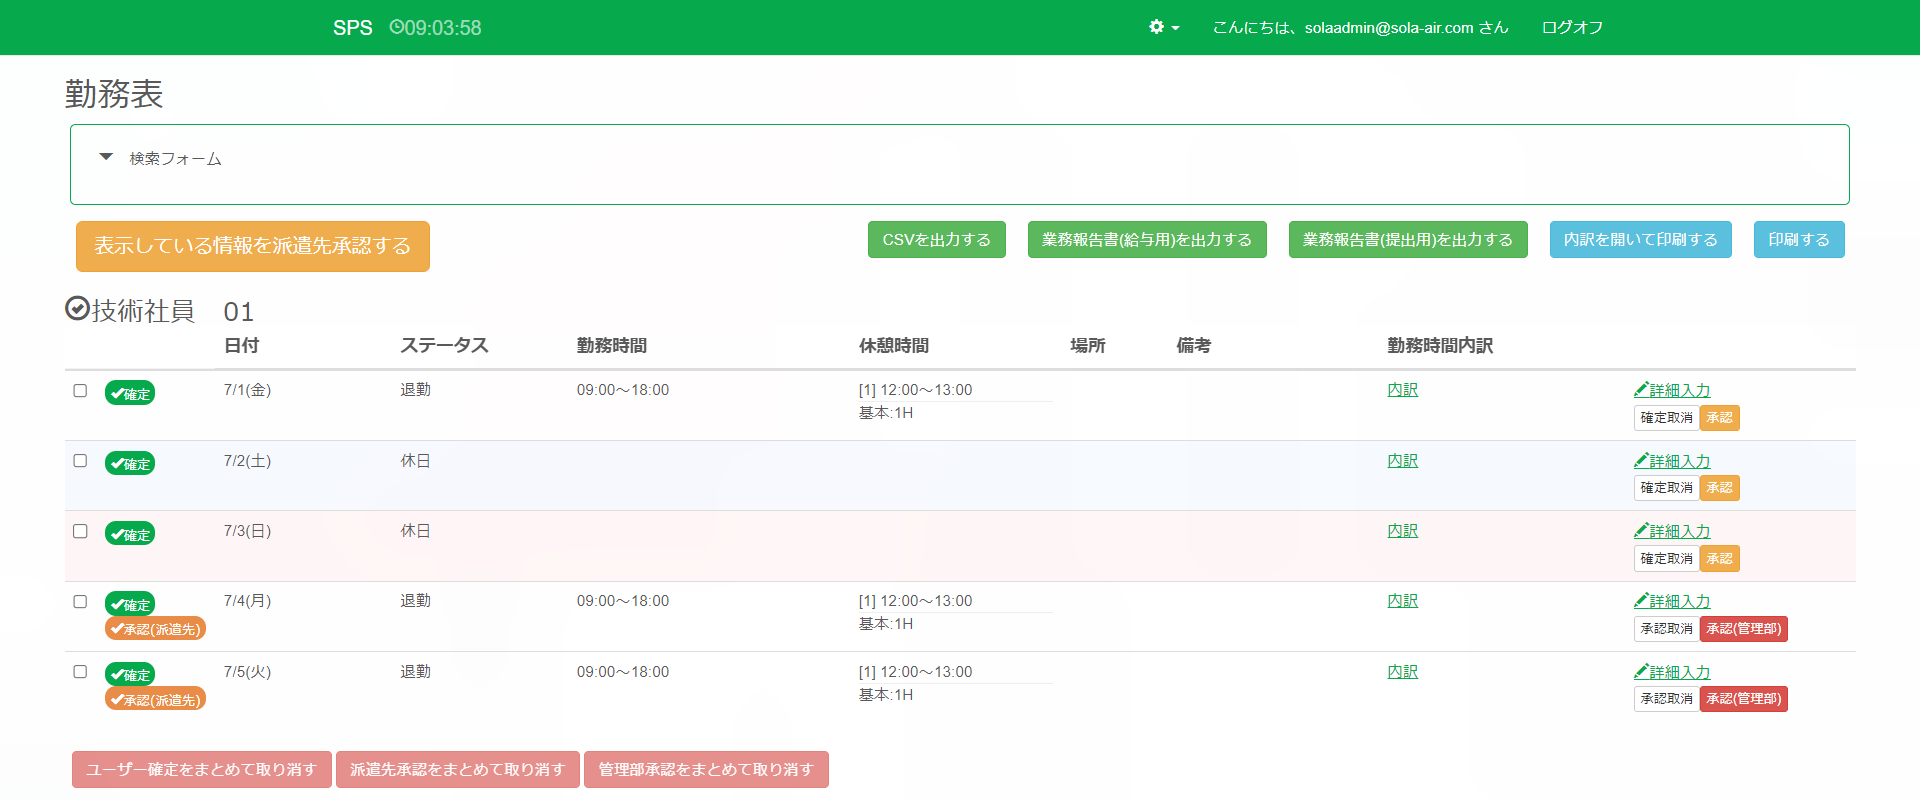
Task: Open 内訳 breakdown for 7/4(月)
Action: [x=1402, y=601]
